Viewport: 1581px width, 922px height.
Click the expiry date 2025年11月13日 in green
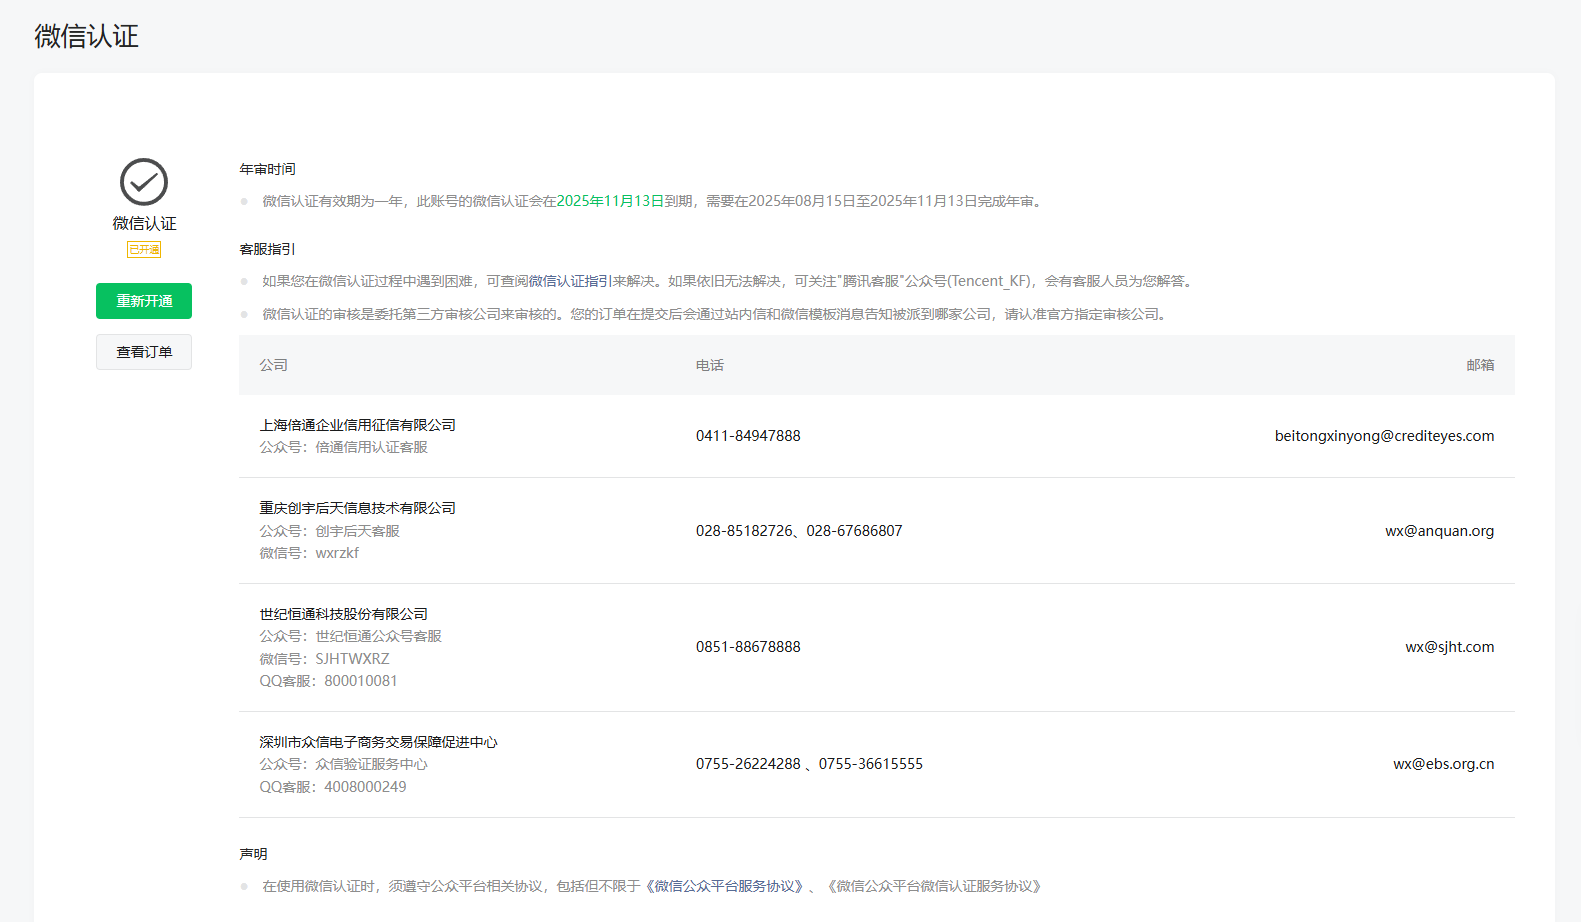tap(610, 201)
